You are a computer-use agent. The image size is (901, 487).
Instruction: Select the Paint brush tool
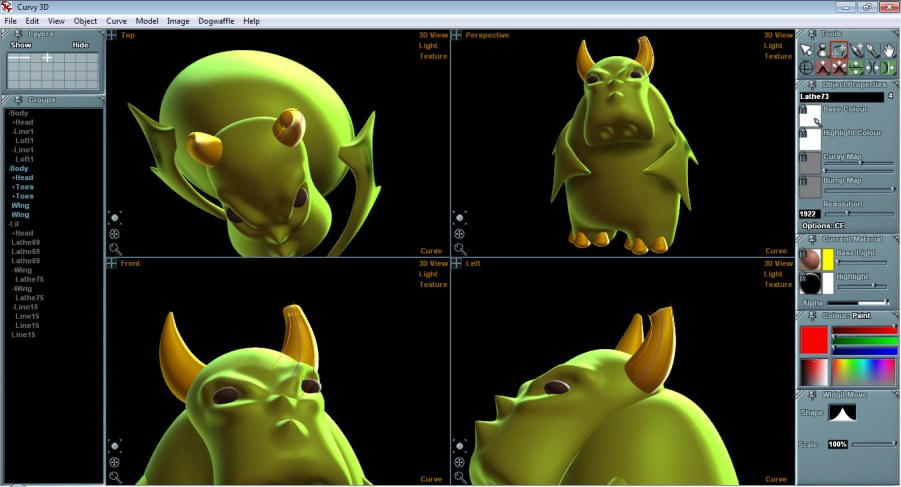tap(872, 51)
